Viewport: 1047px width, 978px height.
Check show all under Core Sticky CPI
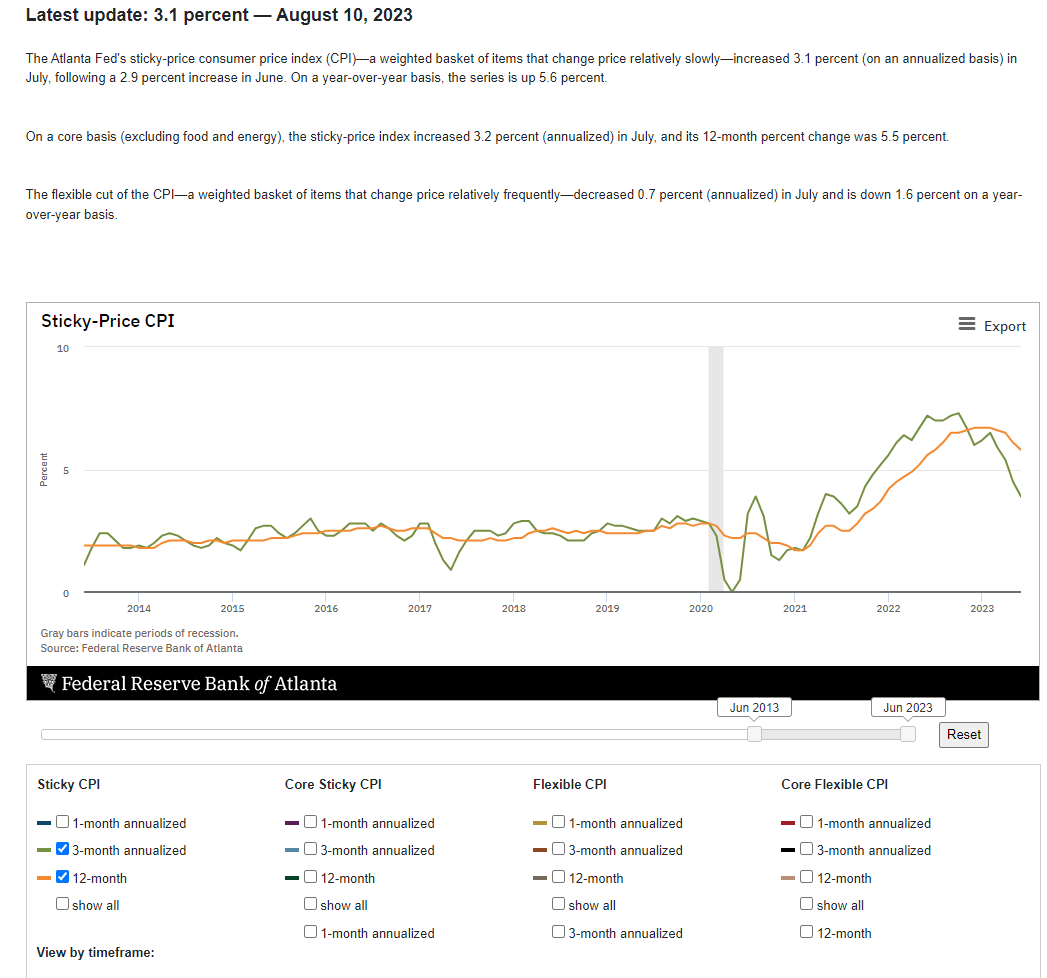pos(310,904)
